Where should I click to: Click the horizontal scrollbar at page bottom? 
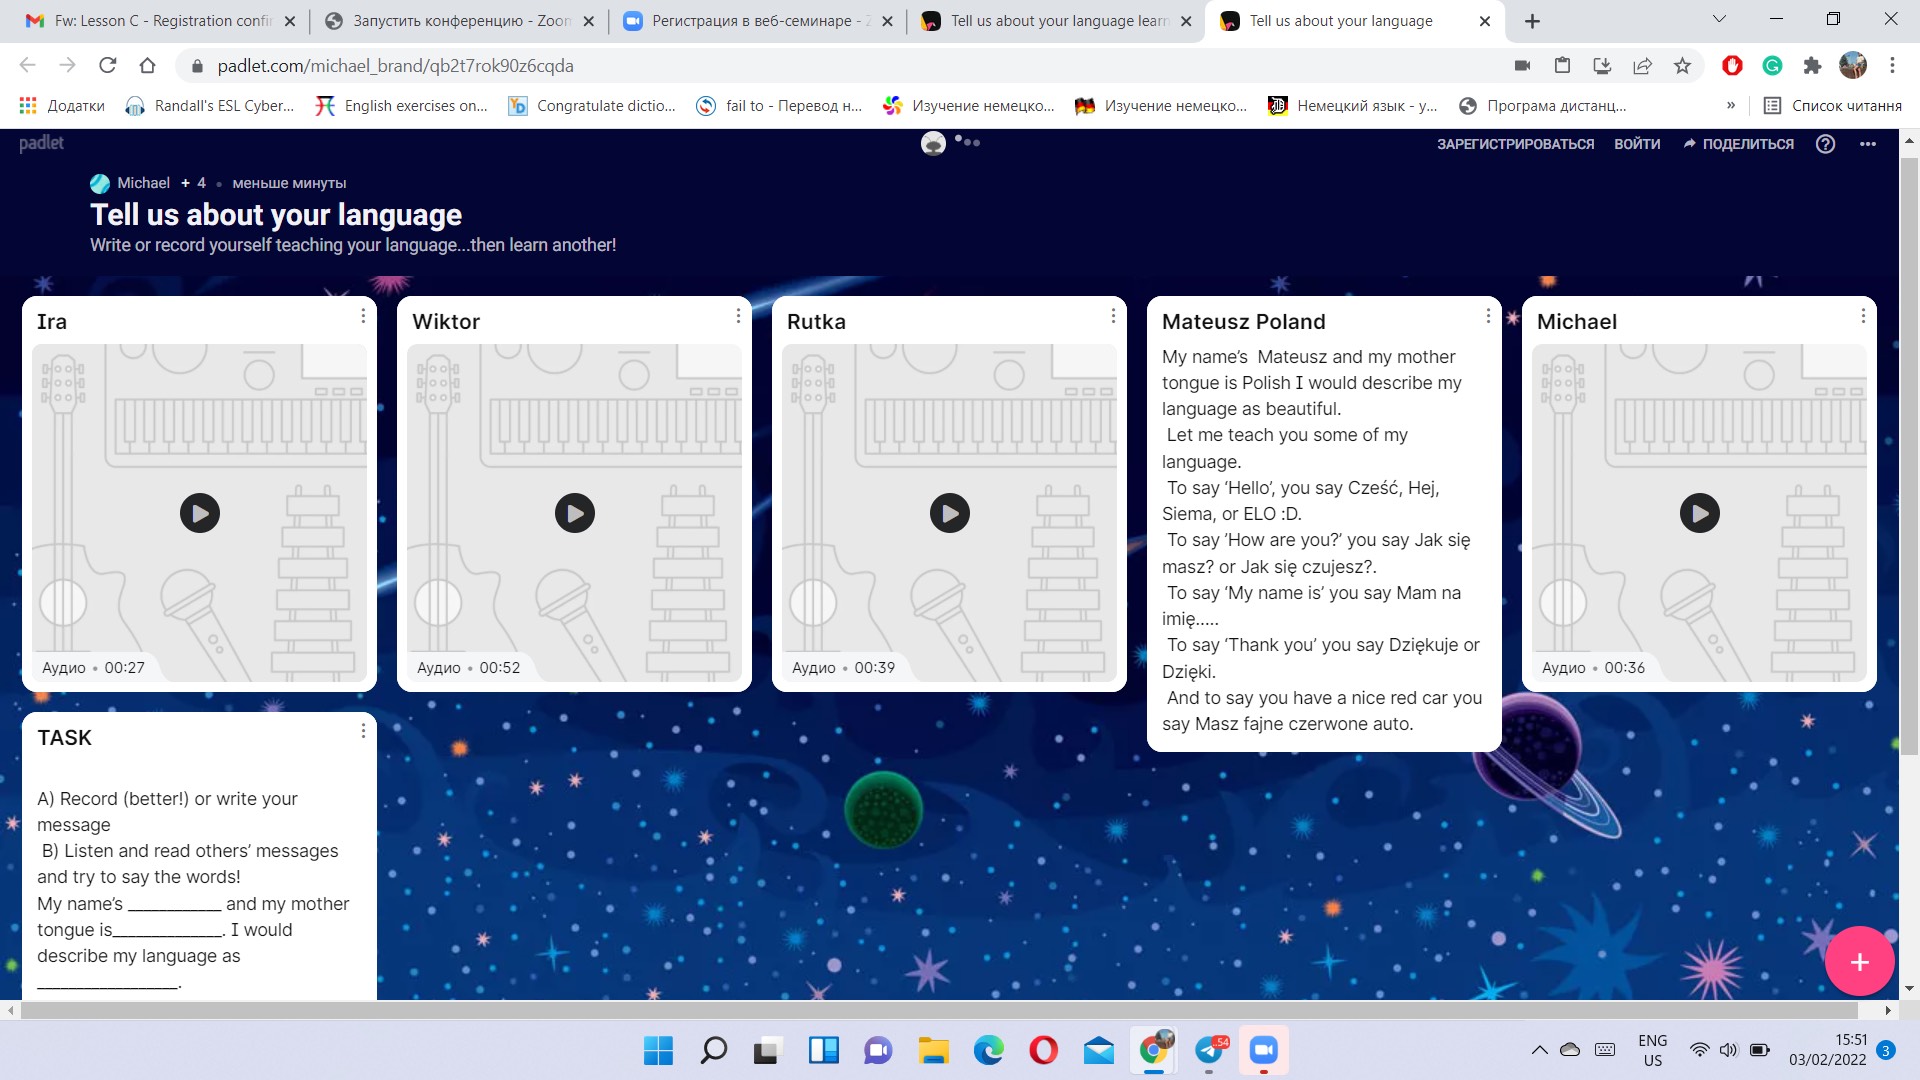940,1010
